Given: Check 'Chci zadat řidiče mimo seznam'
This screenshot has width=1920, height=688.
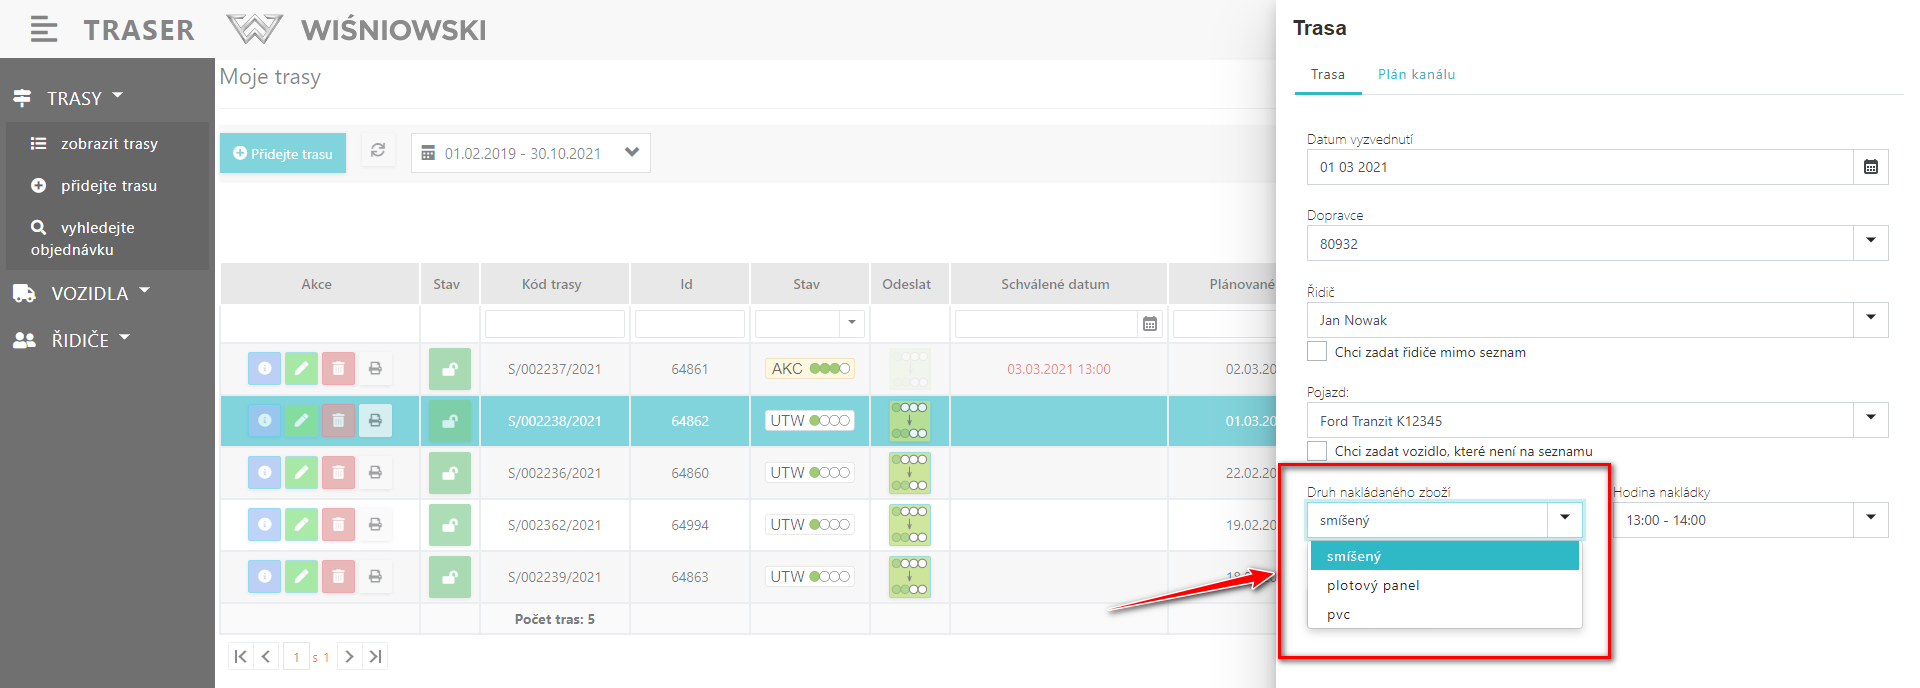Looking at the screenshot, I should click(1317, 351).
